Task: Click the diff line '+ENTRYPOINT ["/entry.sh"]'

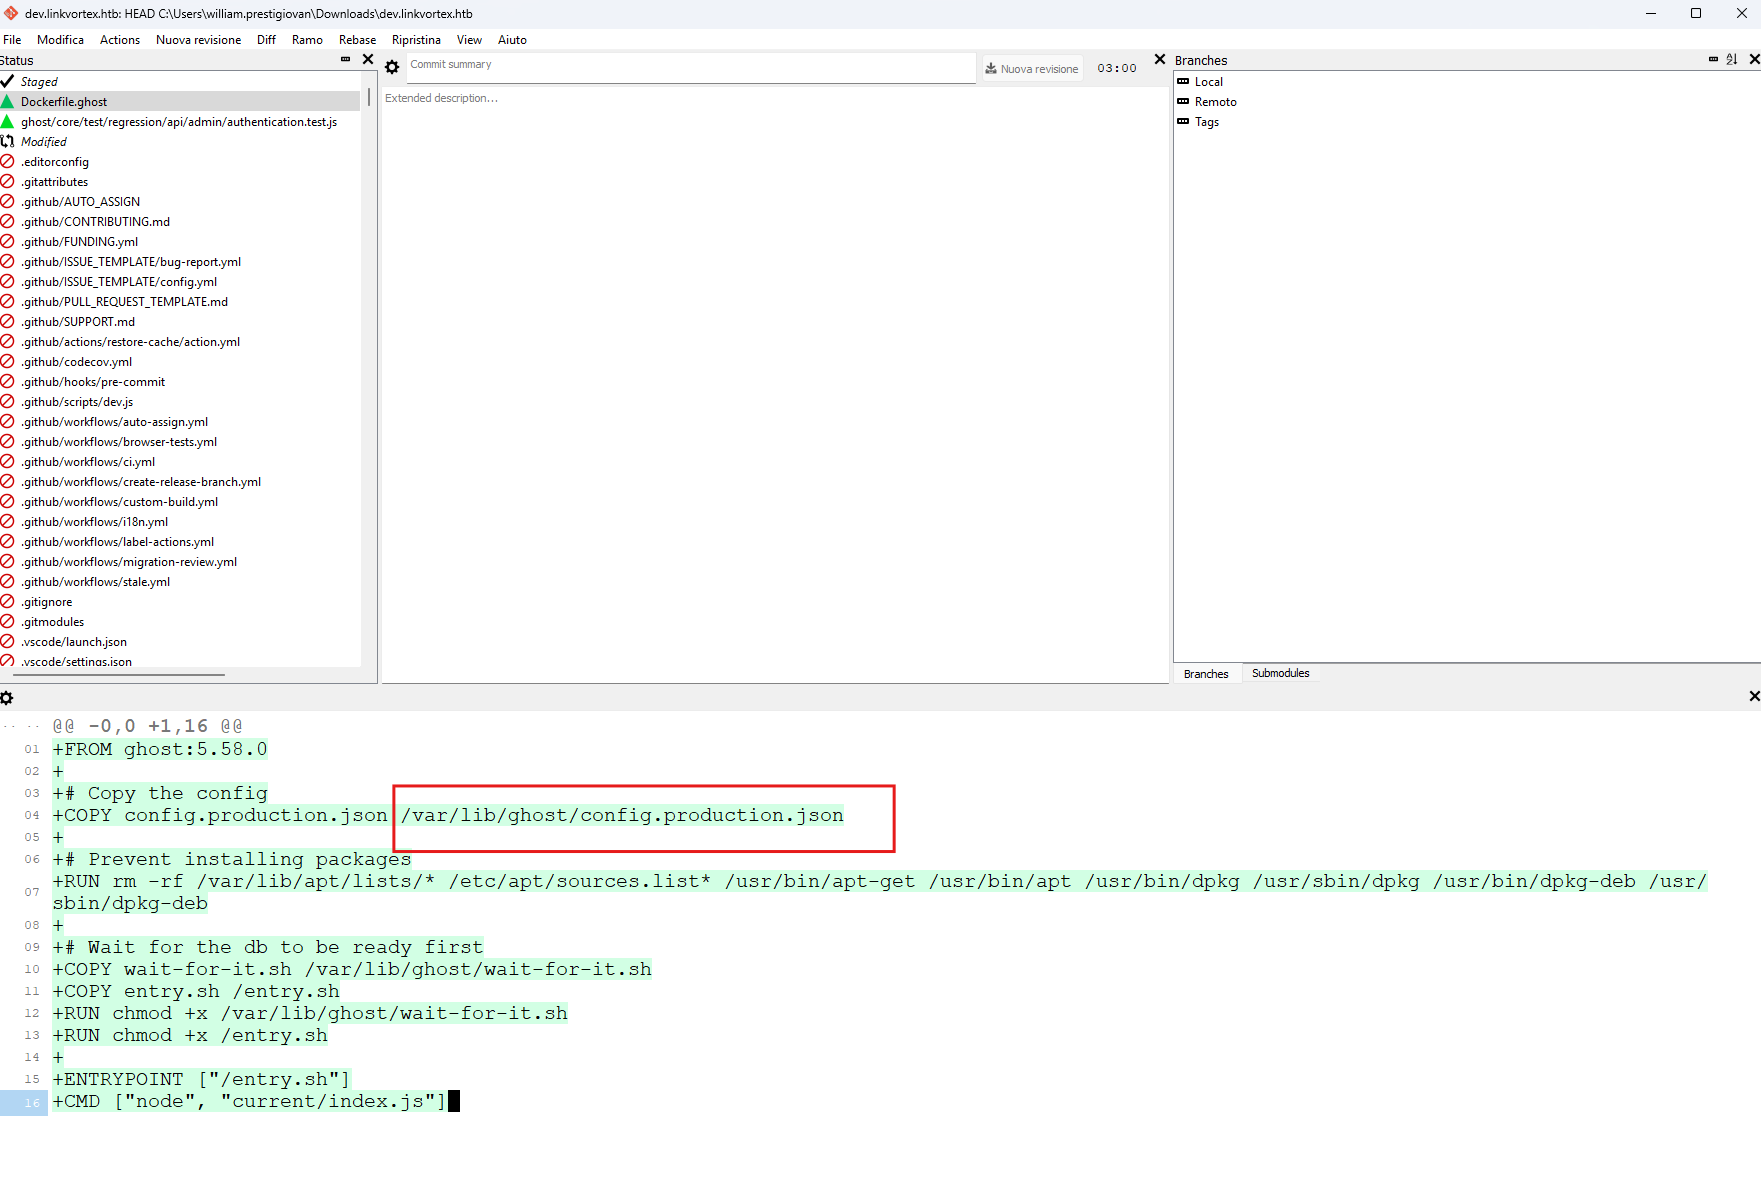Action: click(201, 1079)
